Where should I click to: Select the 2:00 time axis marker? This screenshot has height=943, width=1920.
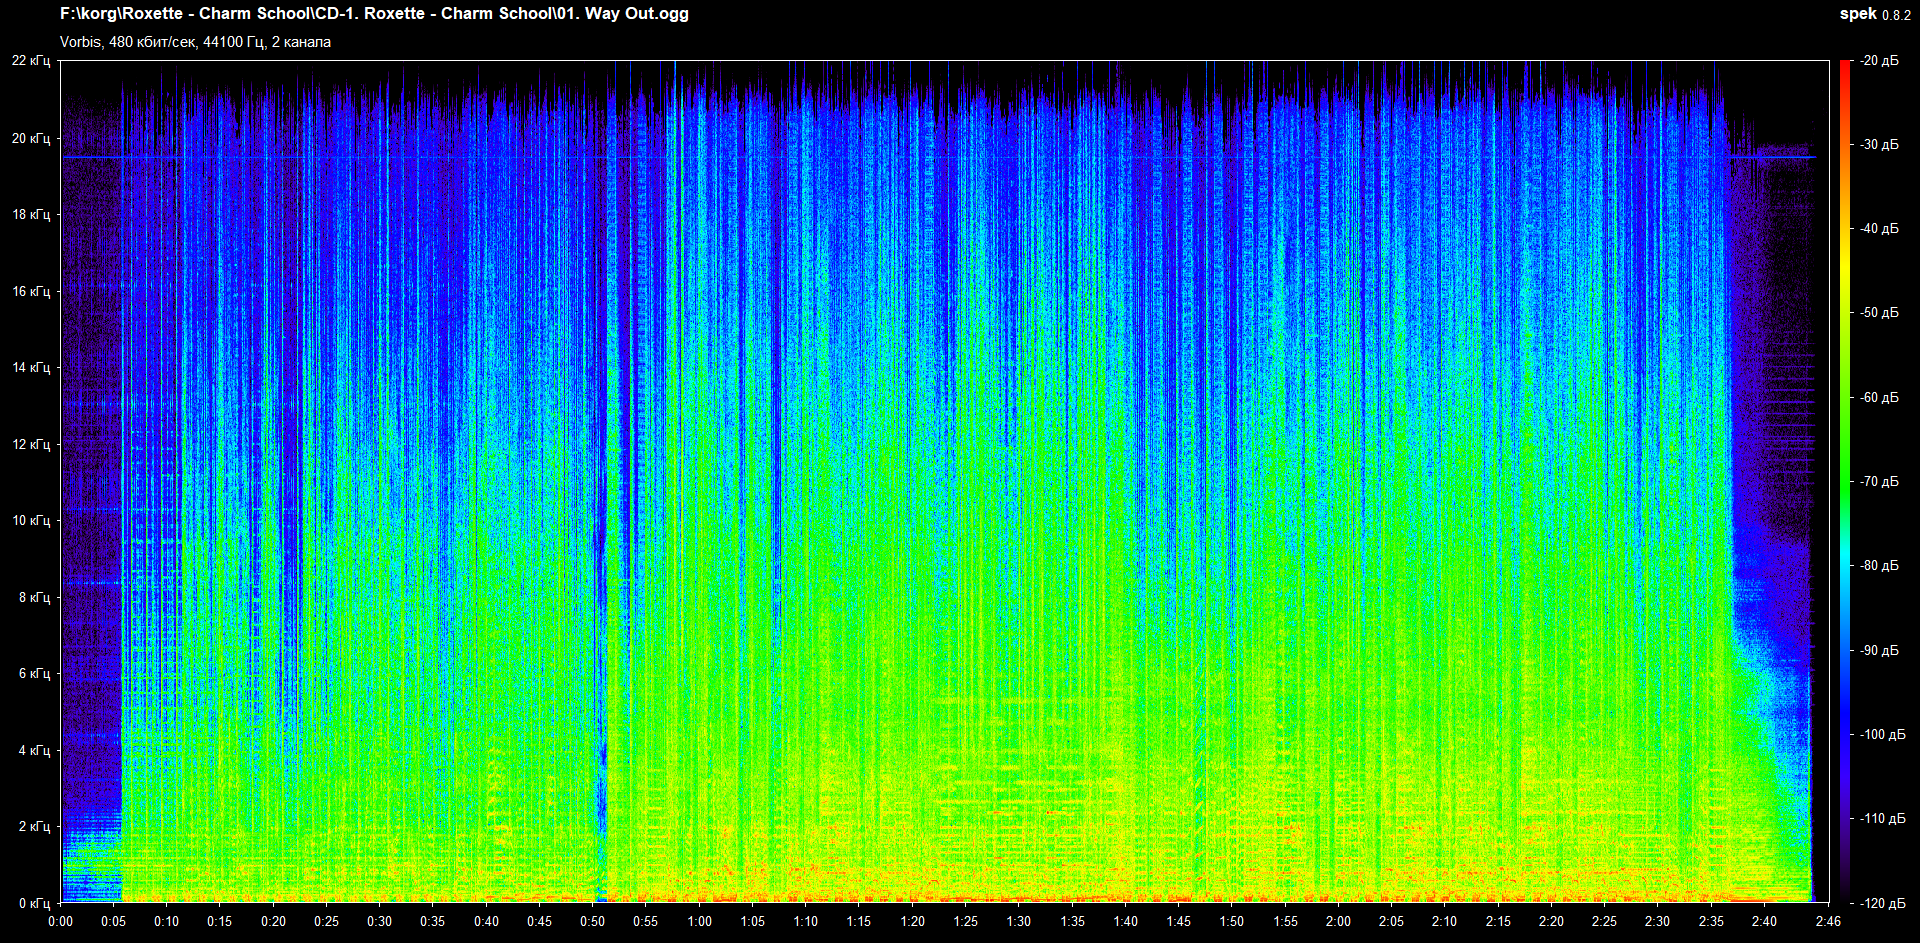(1338, 921)
